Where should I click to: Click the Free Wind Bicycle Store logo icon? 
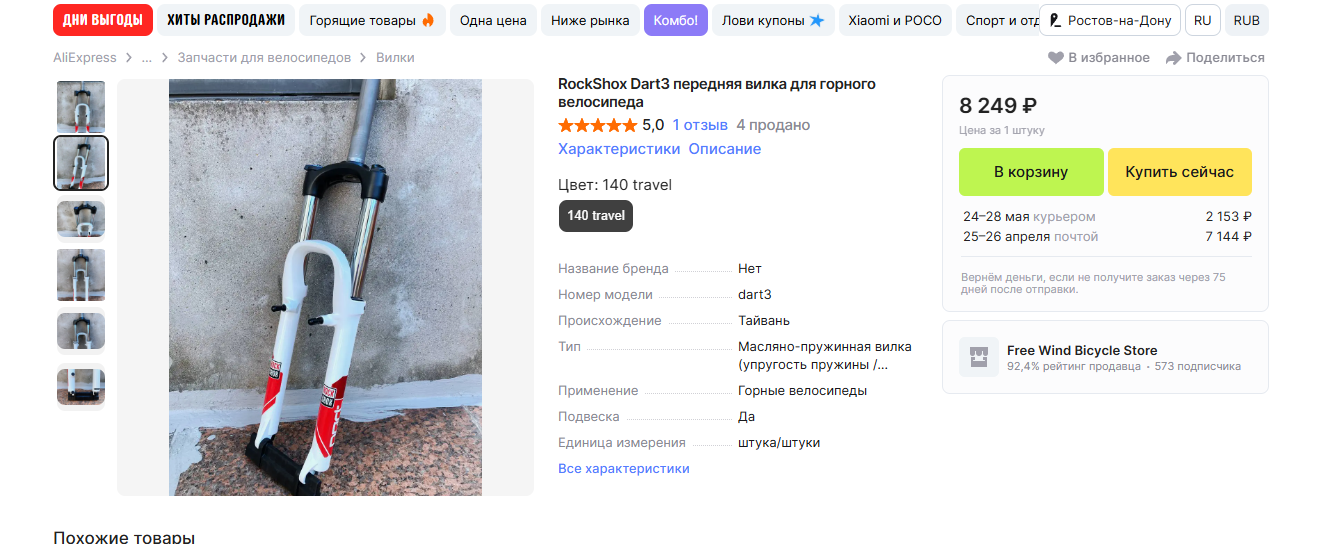point(979,357)
